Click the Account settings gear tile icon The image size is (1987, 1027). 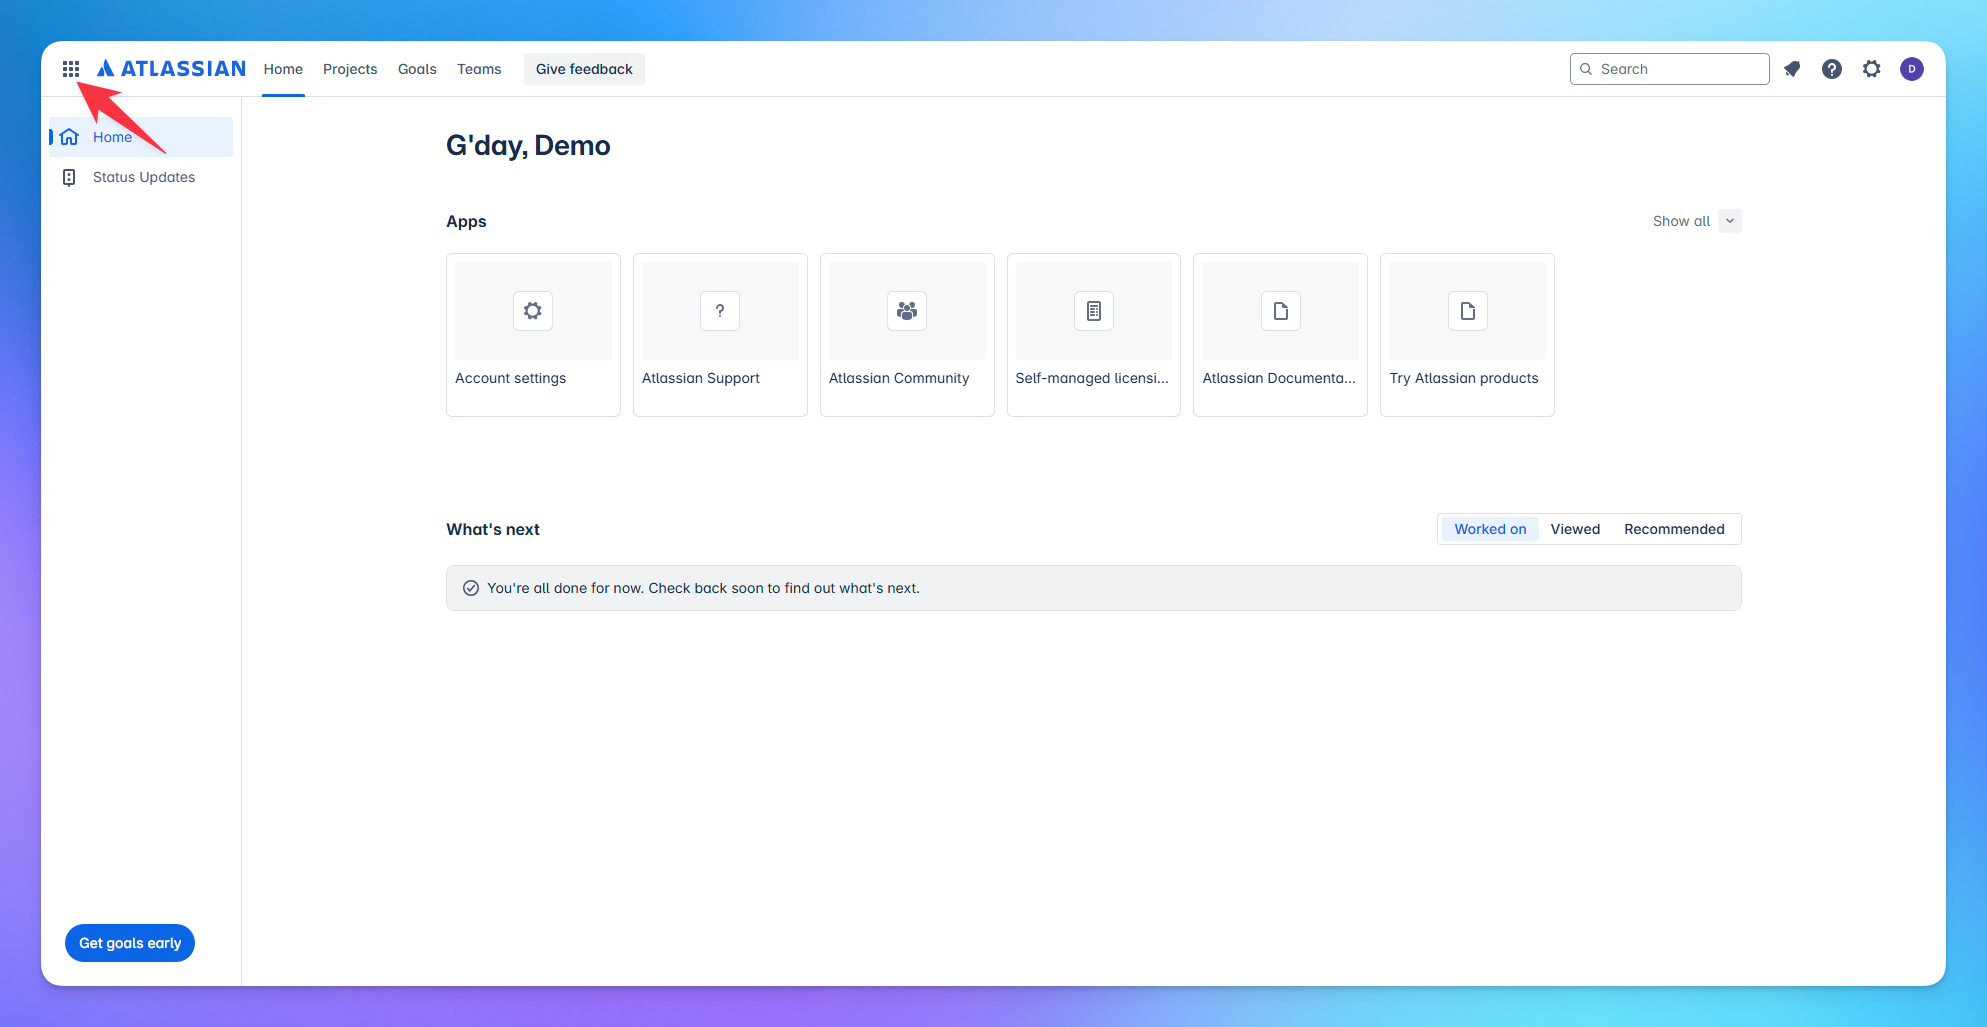(533, 311)
